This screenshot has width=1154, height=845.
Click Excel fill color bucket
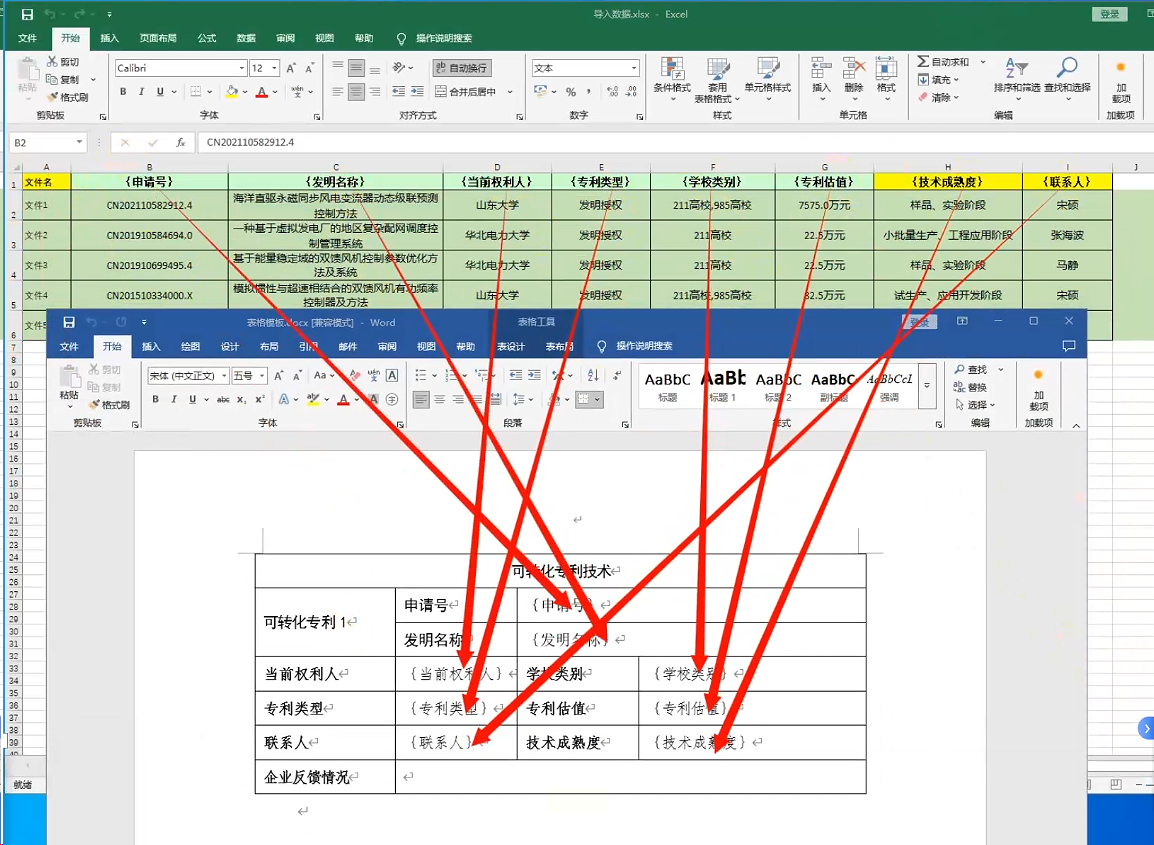click(x=231, y=92)
